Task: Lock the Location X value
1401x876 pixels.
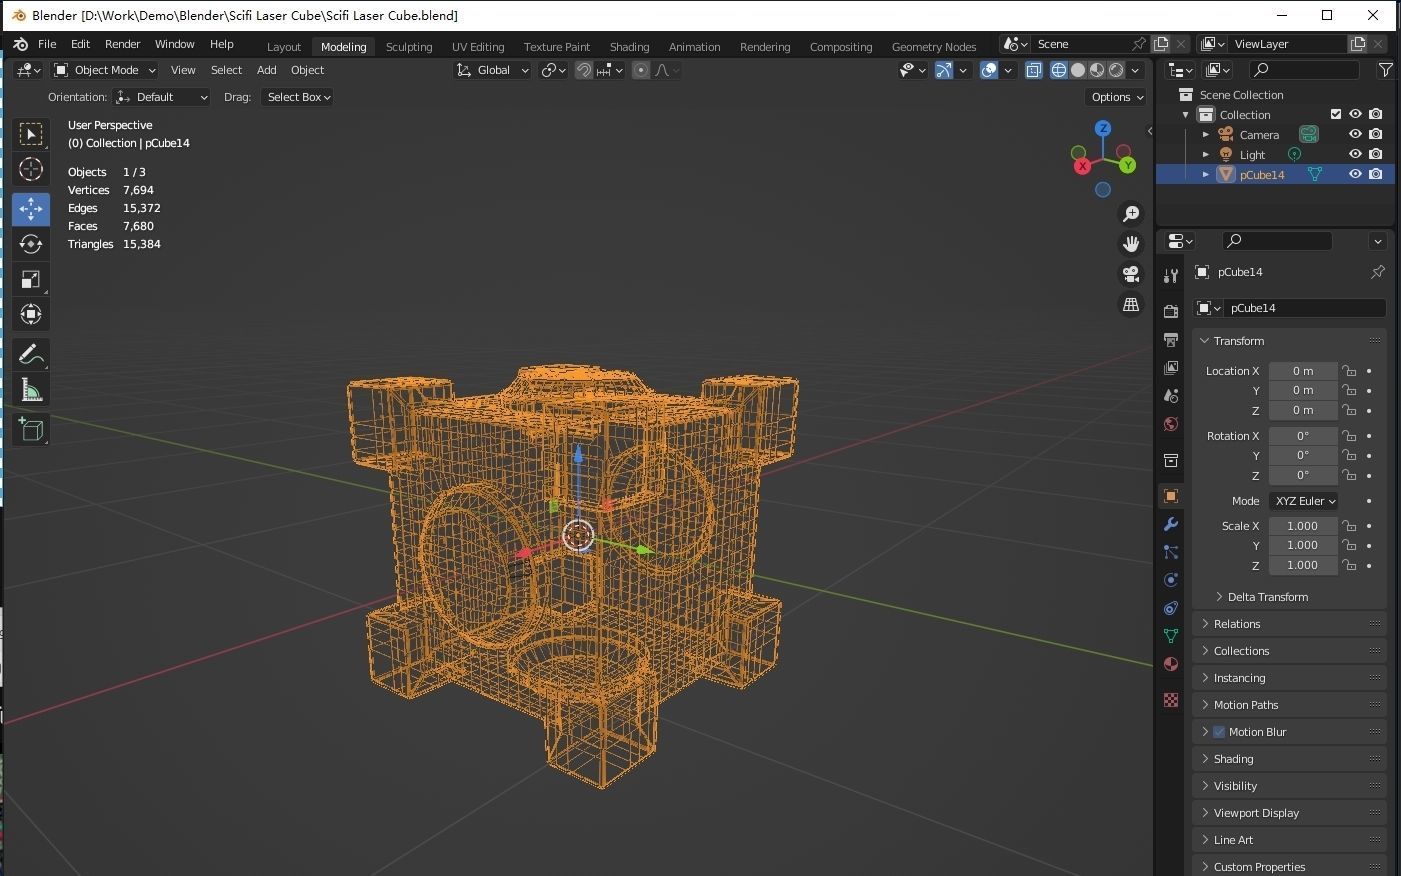Action: tap(1349, 371)
